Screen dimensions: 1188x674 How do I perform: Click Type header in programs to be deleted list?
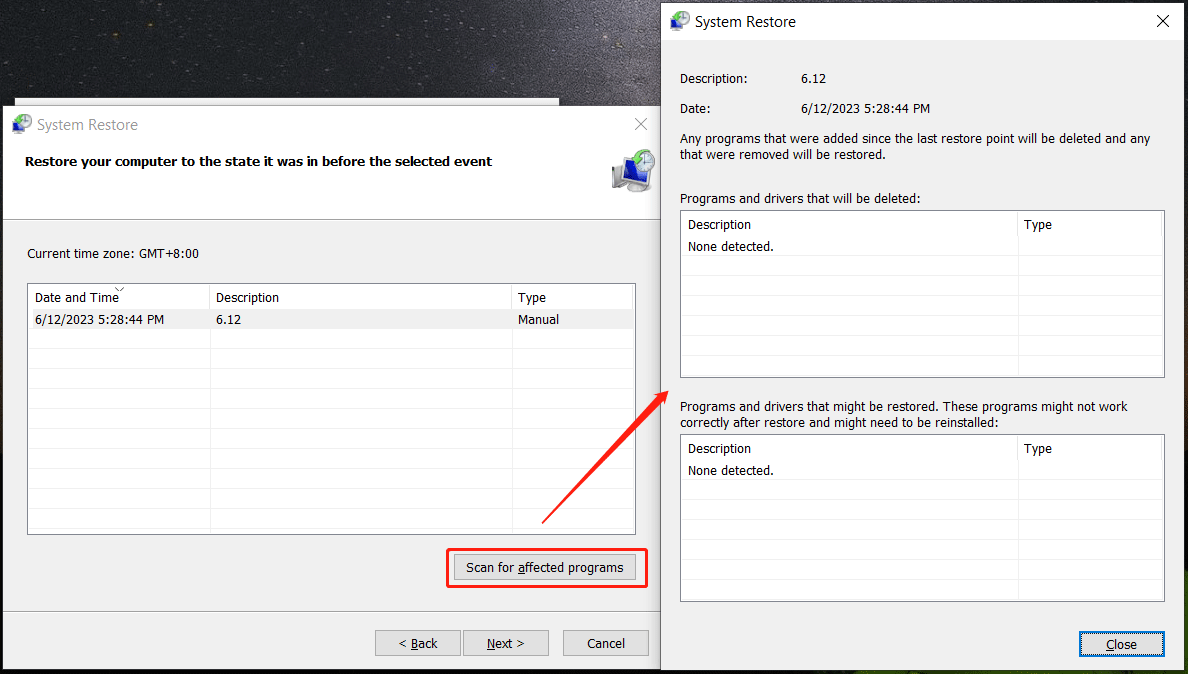pyautogui.click(x=1090, y=224)
